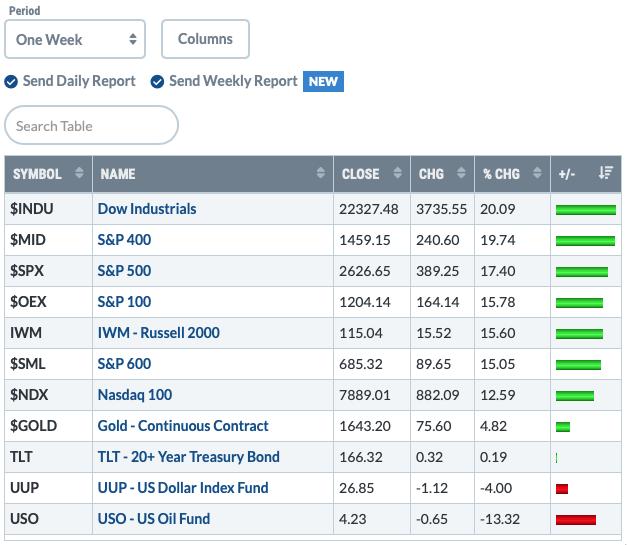Open the USO - US Oil Fund link
The width and height of the screenshot is (627, 545).
click(154, 519)
